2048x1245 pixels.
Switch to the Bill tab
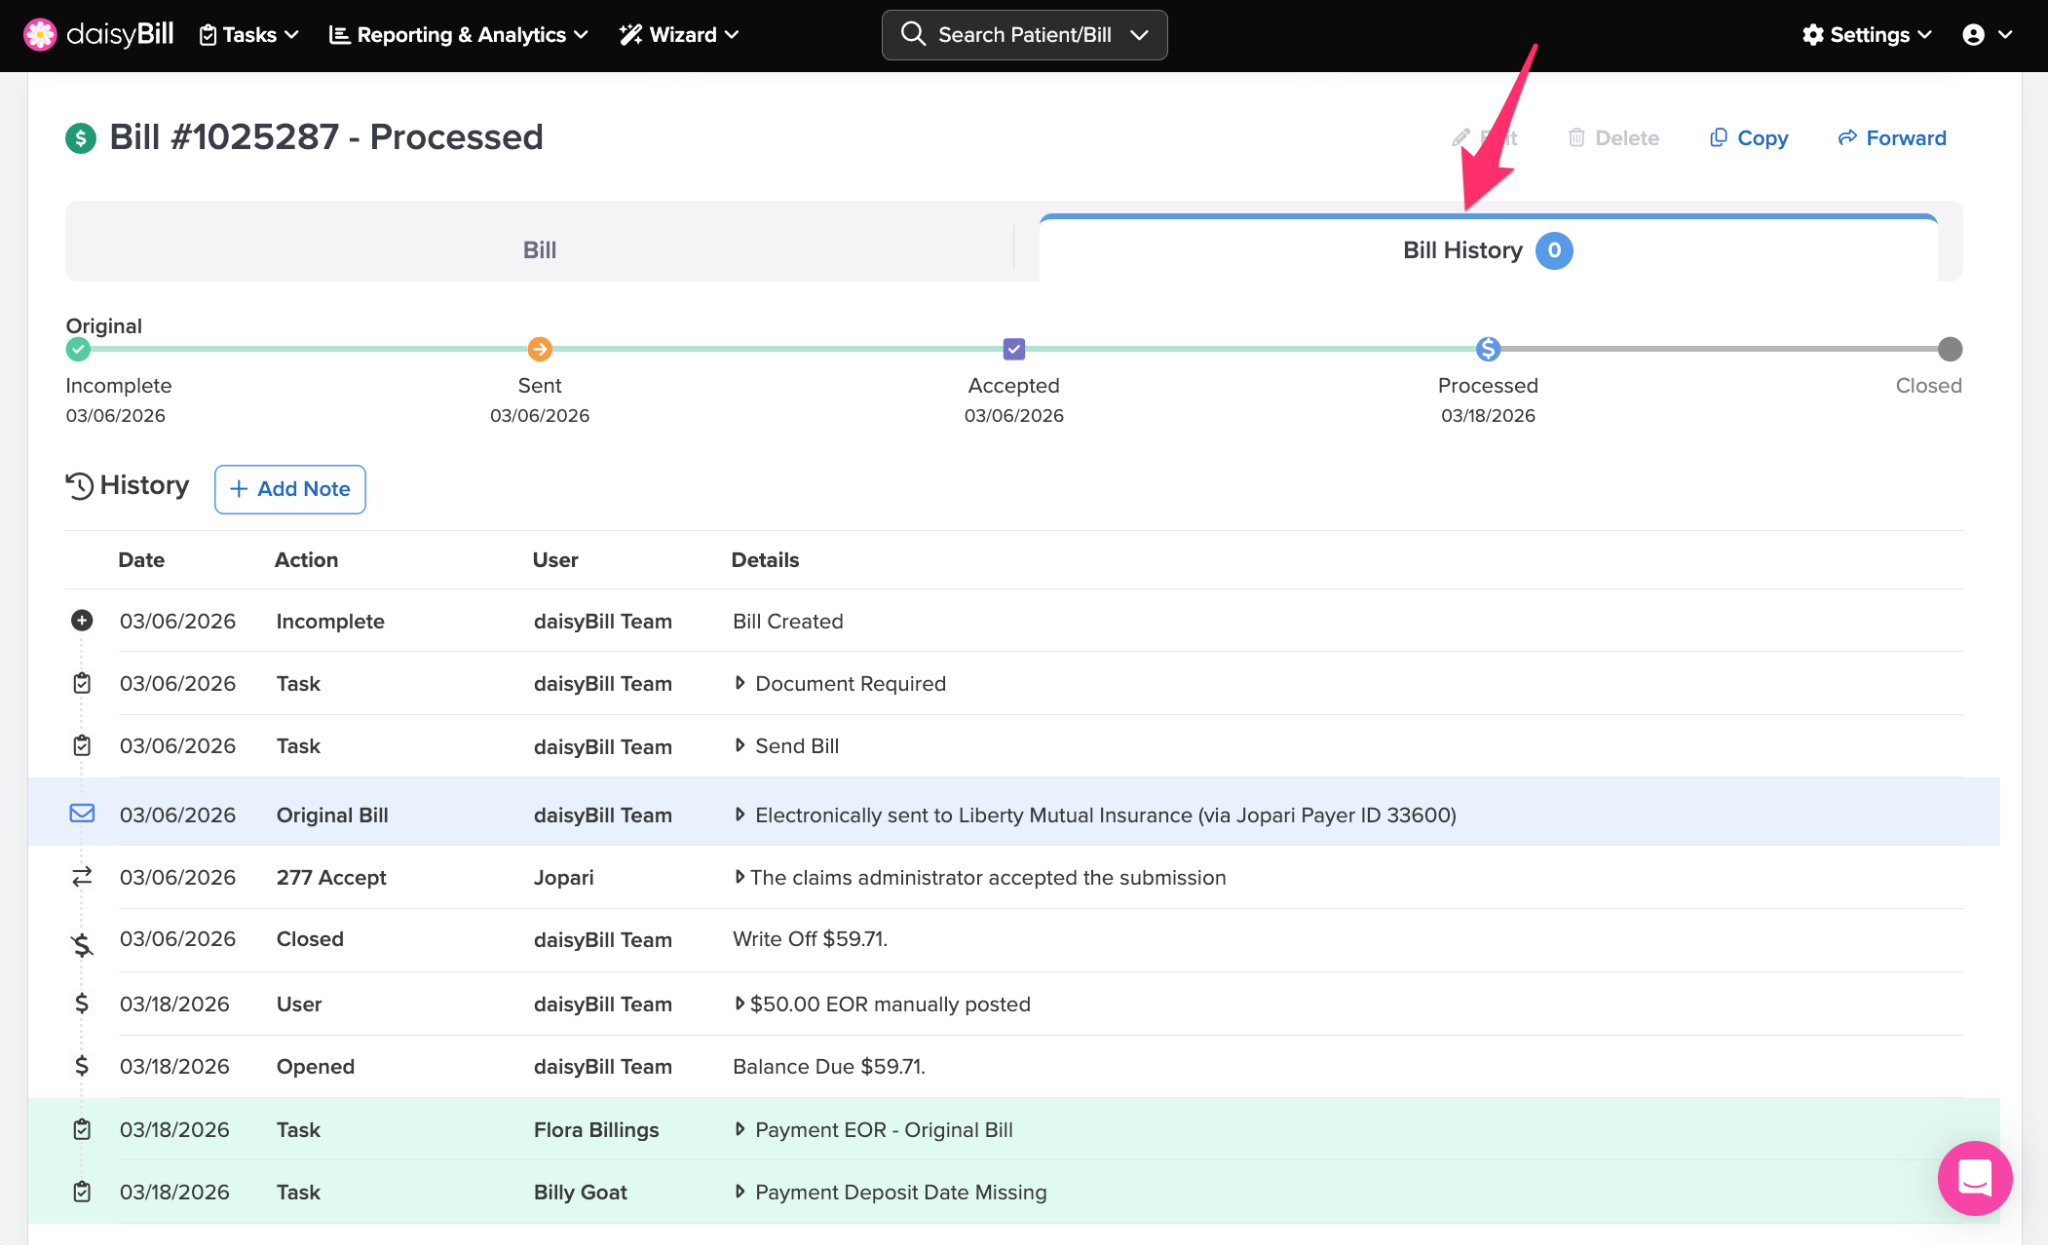[x=539, y=250]
